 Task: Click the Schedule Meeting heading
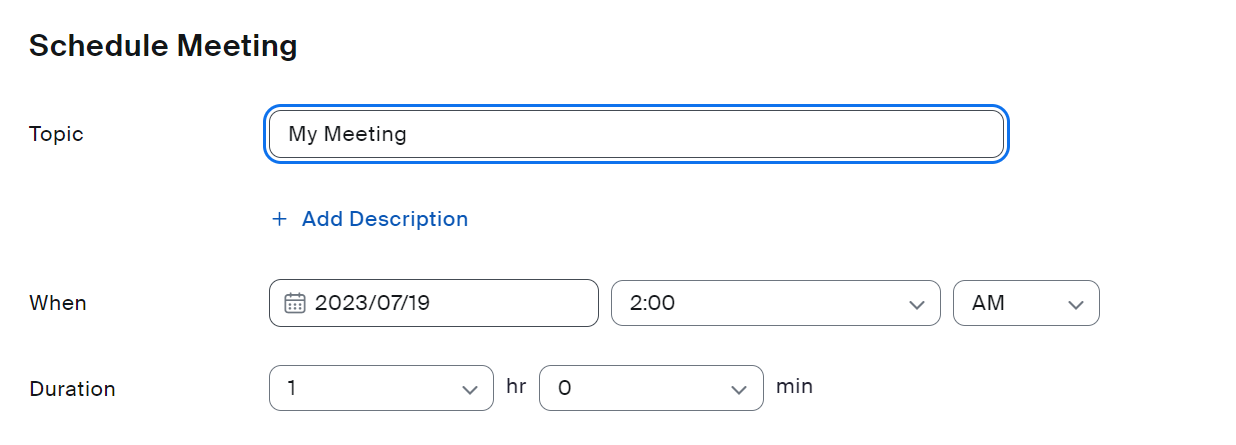click(x=163, y=46)
